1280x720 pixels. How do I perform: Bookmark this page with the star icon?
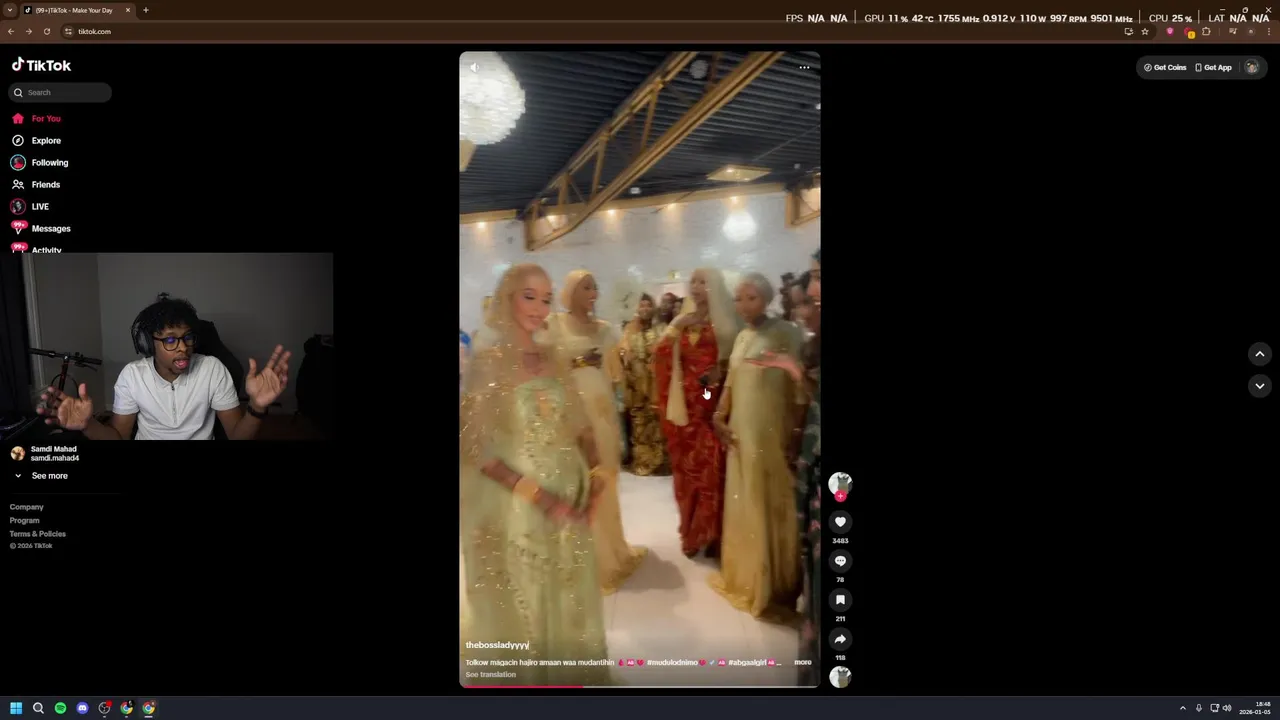click(x=1145, y=32)
